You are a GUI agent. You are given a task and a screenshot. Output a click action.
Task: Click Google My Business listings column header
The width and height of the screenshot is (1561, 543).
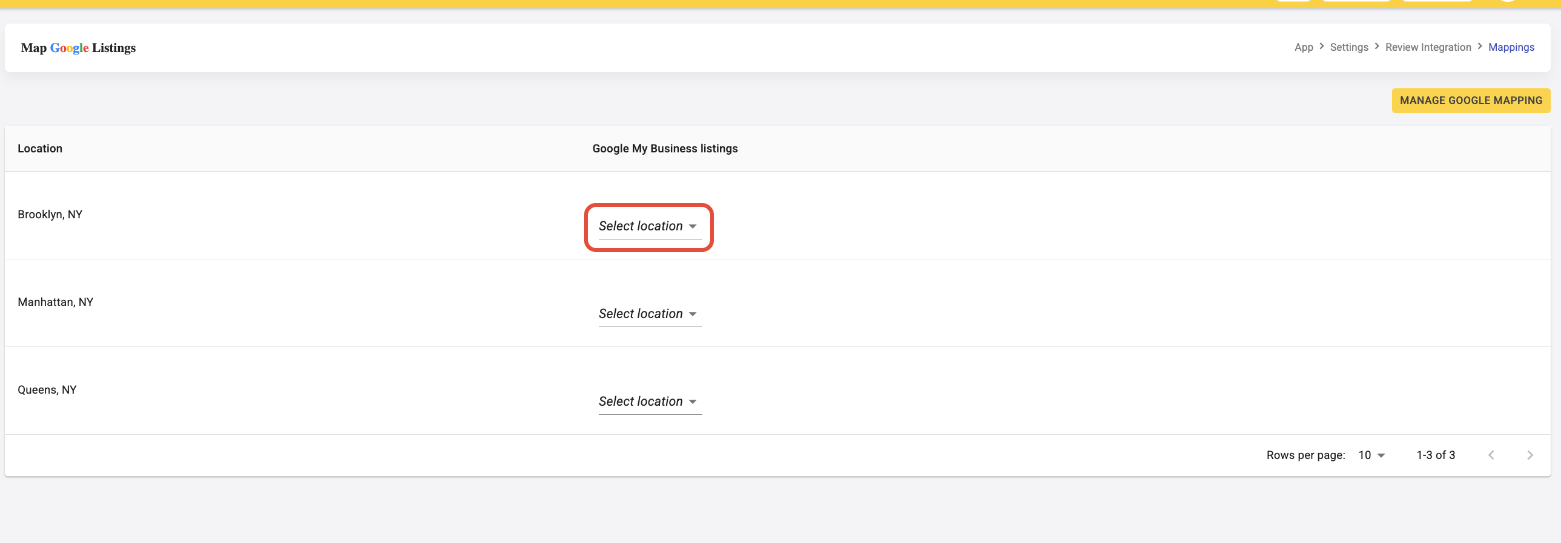tap(665, 148)
